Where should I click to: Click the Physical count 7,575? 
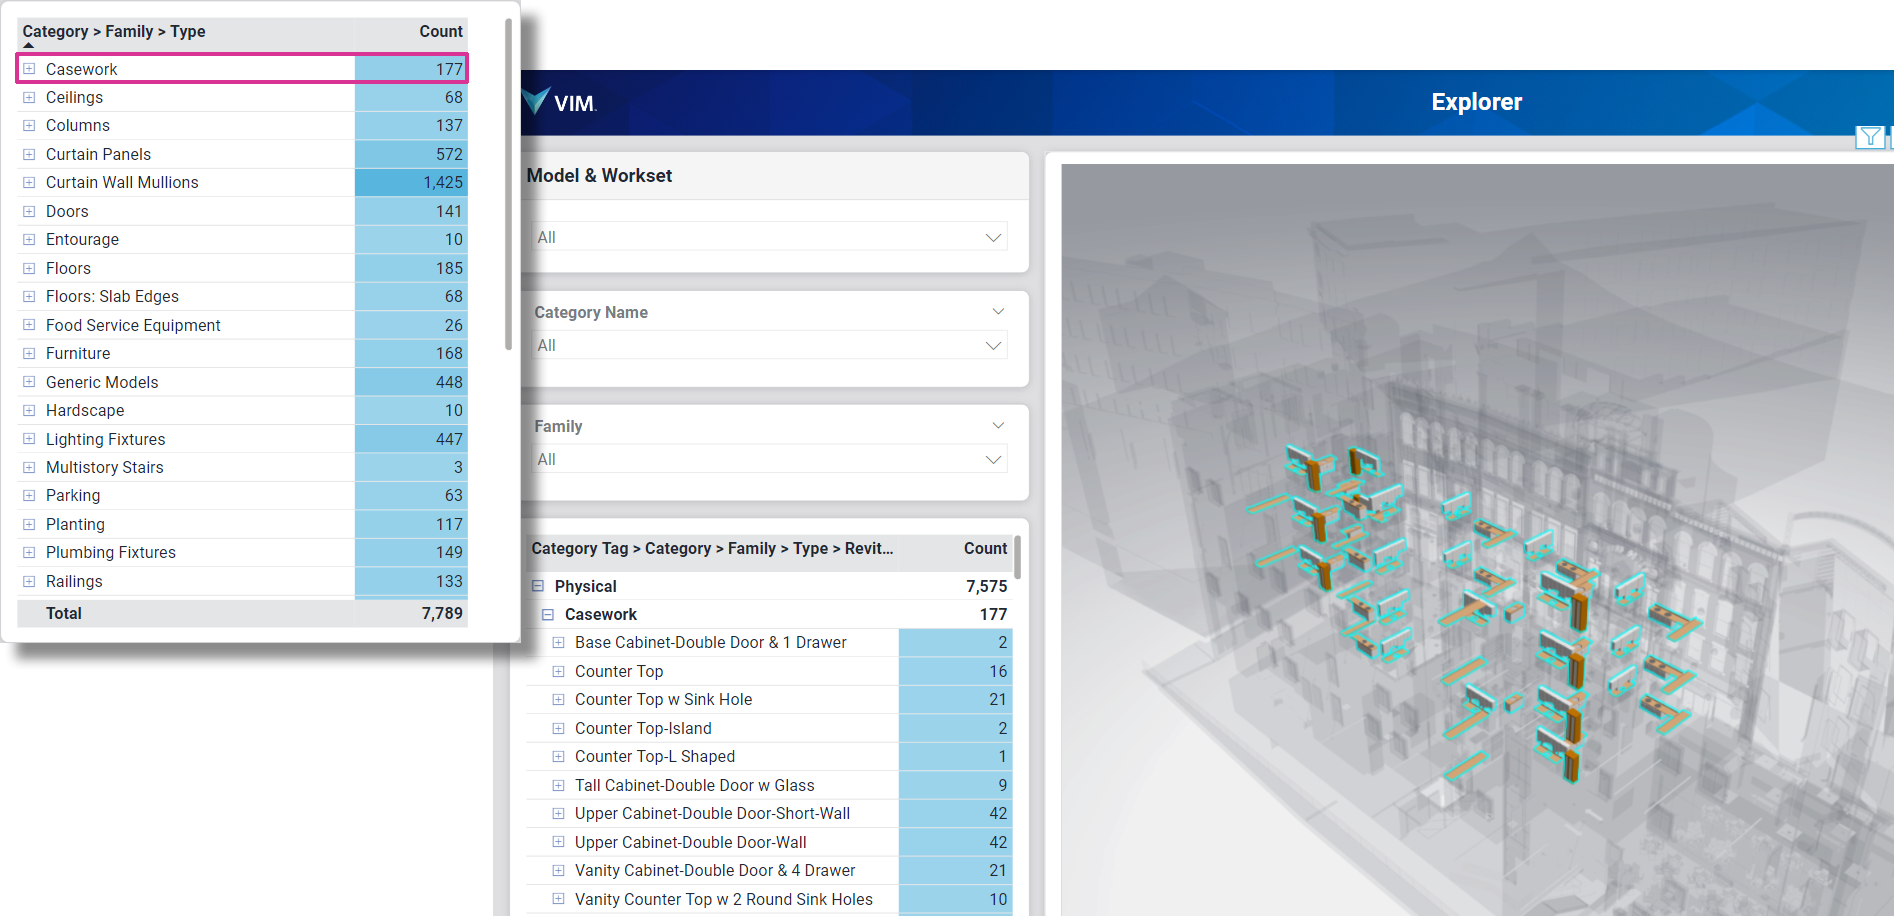[x=986, y=586]
